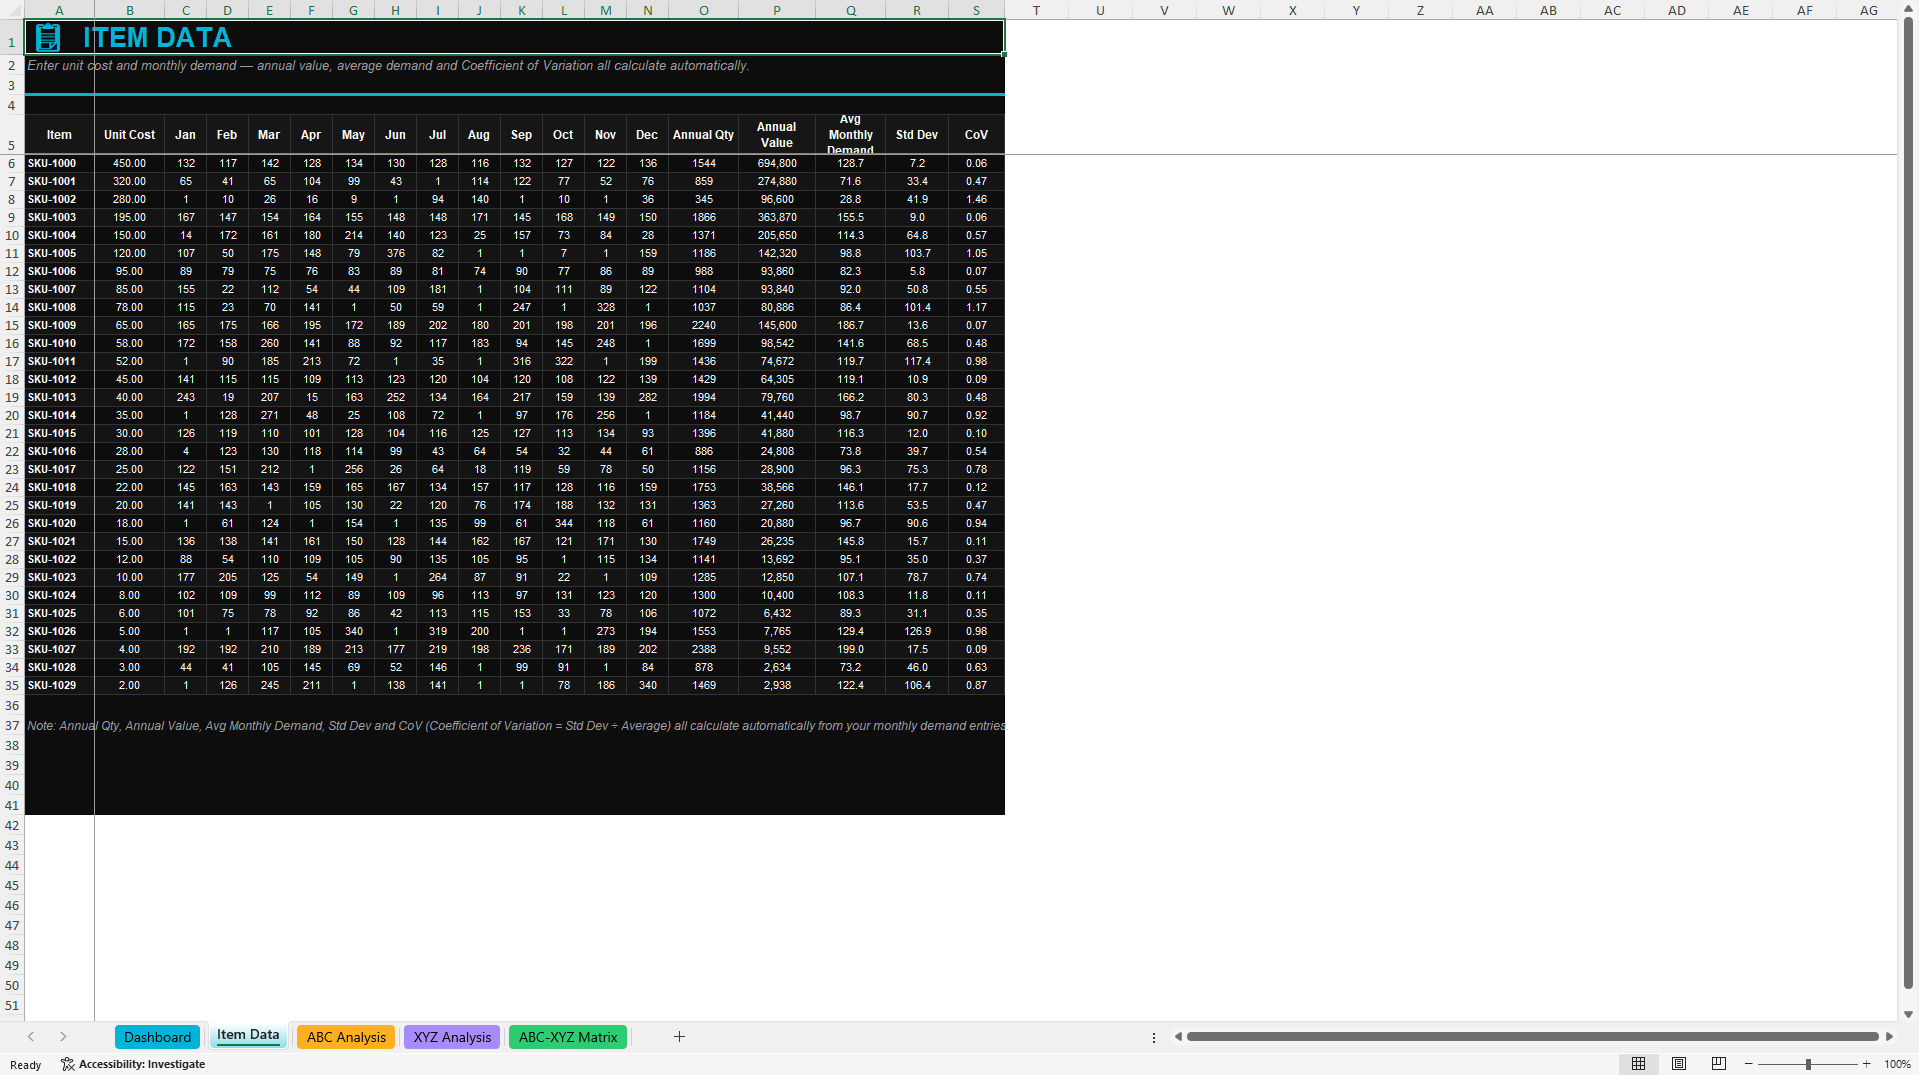Click the Note text in row 37
Screen dimensions: 1919x1075
pos(516,726)
